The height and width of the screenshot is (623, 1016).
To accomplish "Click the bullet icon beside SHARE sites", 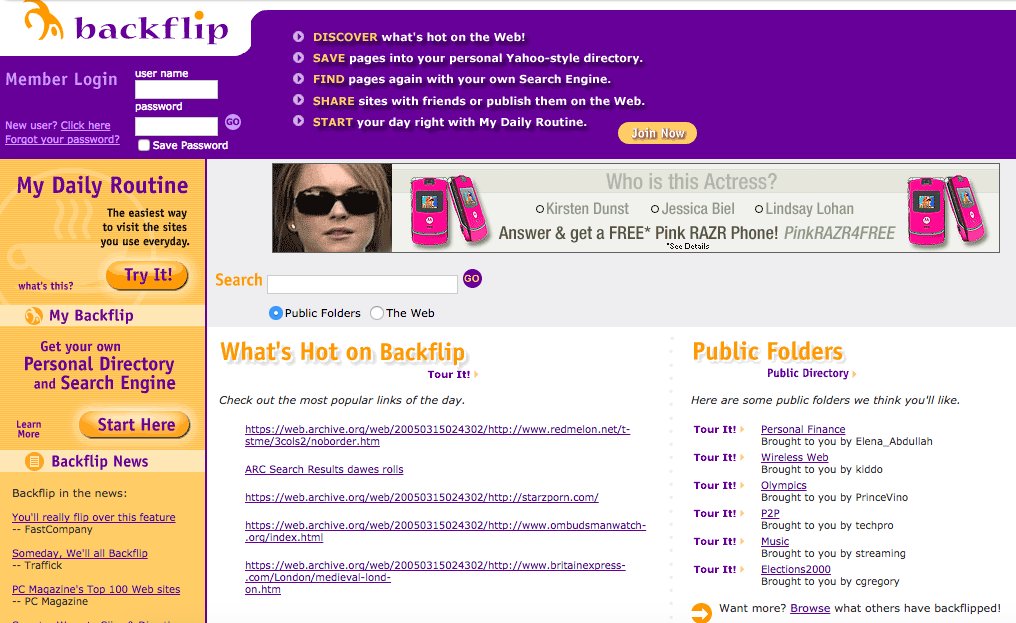I will pyautogui.click(x=299, y=100).
